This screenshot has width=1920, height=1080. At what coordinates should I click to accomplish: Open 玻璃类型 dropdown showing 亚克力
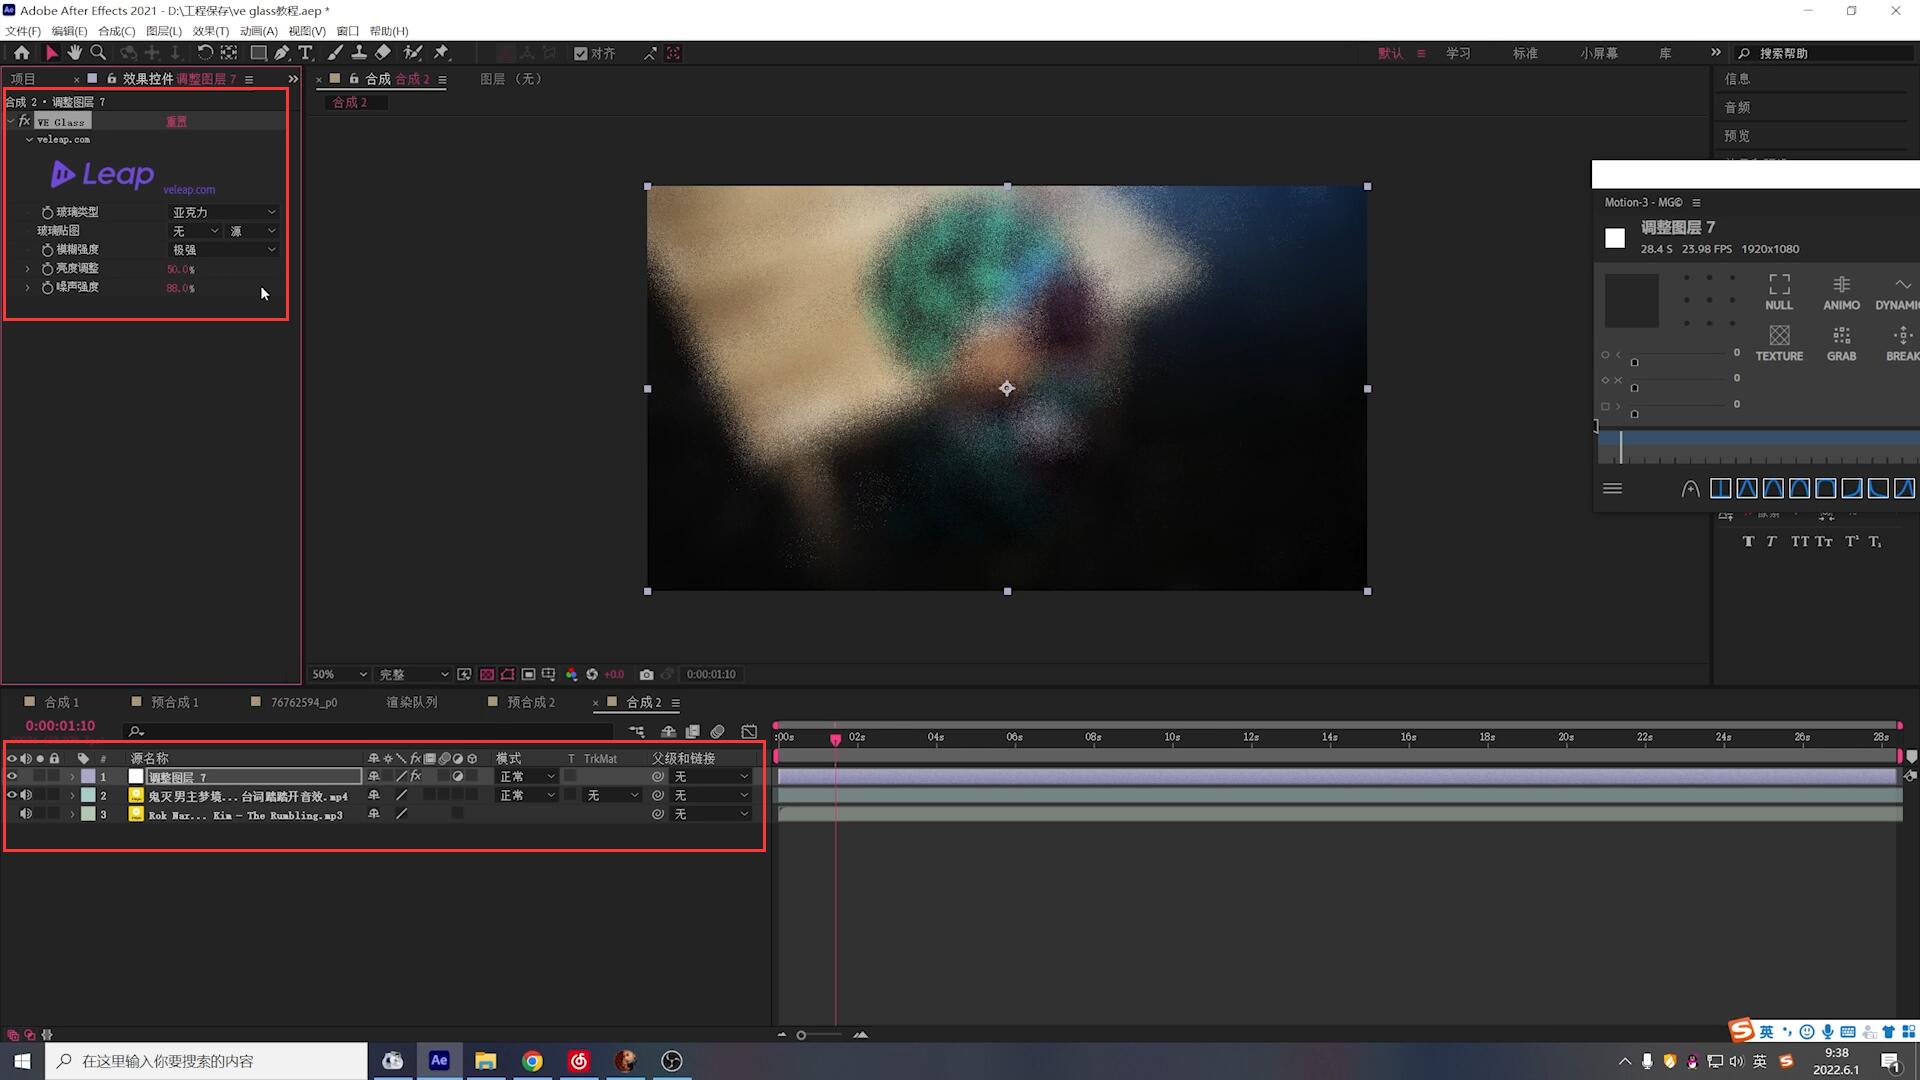point(224,213)
